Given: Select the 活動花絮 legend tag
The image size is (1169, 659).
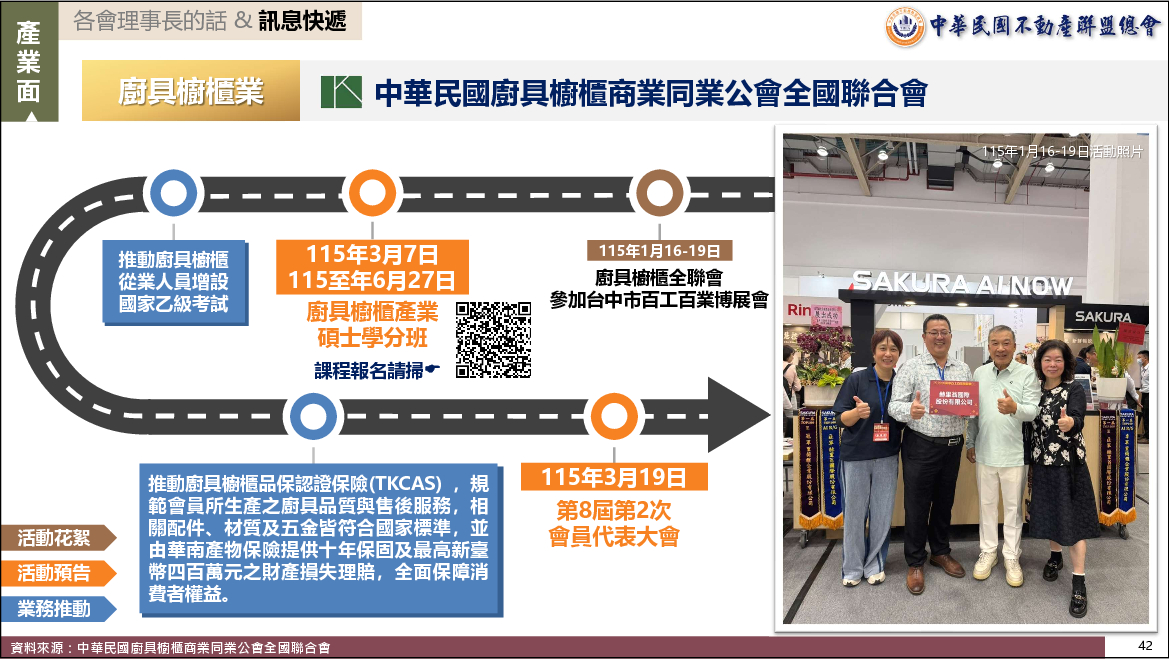Looking at the screenshot, I should tap(58, 538).
